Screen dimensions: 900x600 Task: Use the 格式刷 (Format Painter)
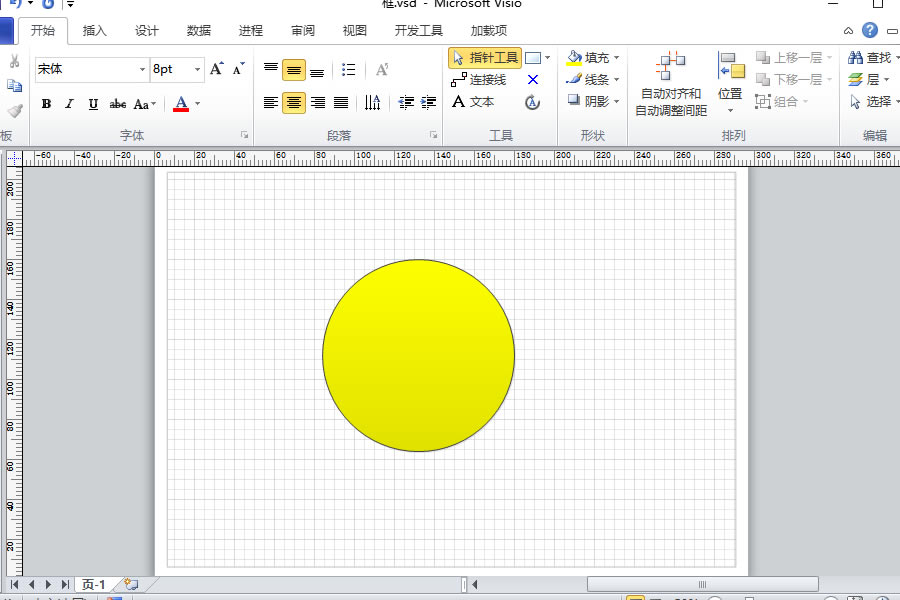(14, 108)
